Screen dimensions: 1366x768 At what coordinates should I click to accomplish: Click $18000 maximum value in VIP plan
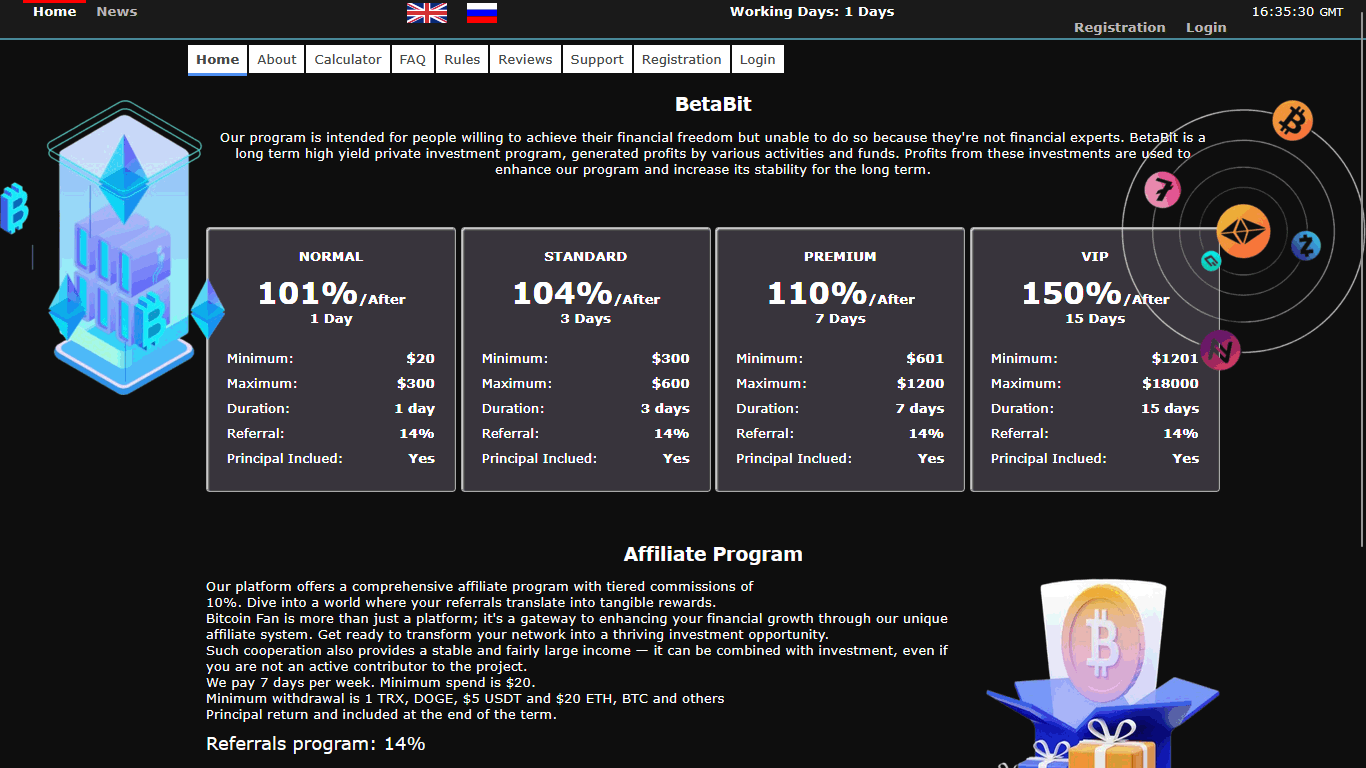(1171, 384)
